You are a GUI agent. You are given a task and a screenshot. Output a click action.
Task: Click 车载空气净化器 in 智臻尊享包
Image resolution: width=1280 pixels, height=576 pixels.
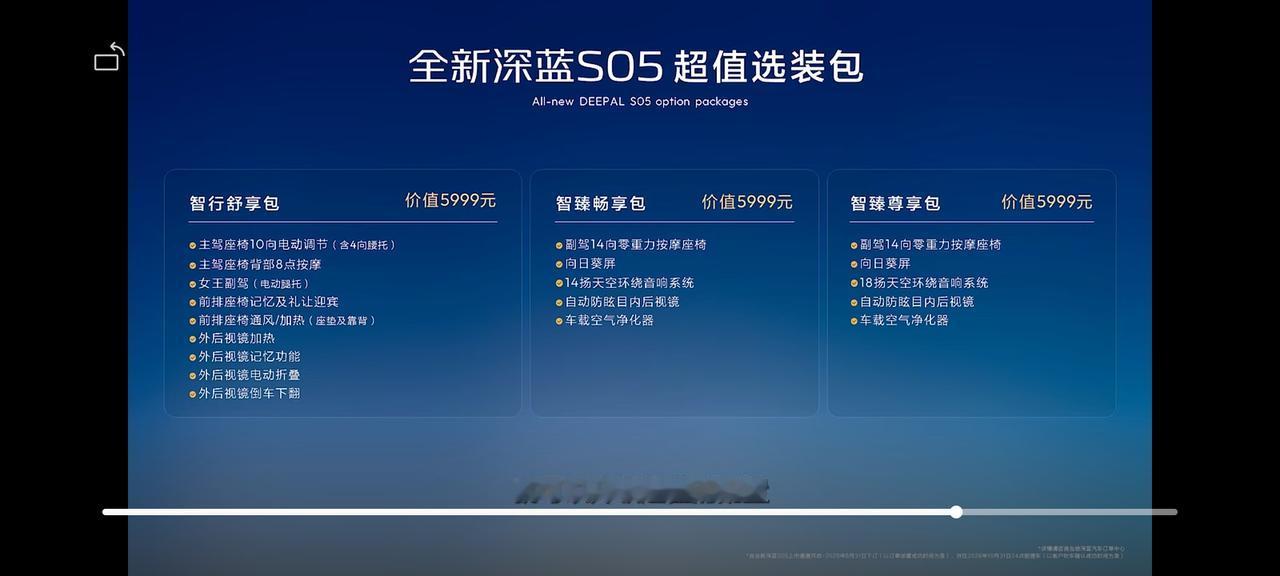tap(900, 320)
